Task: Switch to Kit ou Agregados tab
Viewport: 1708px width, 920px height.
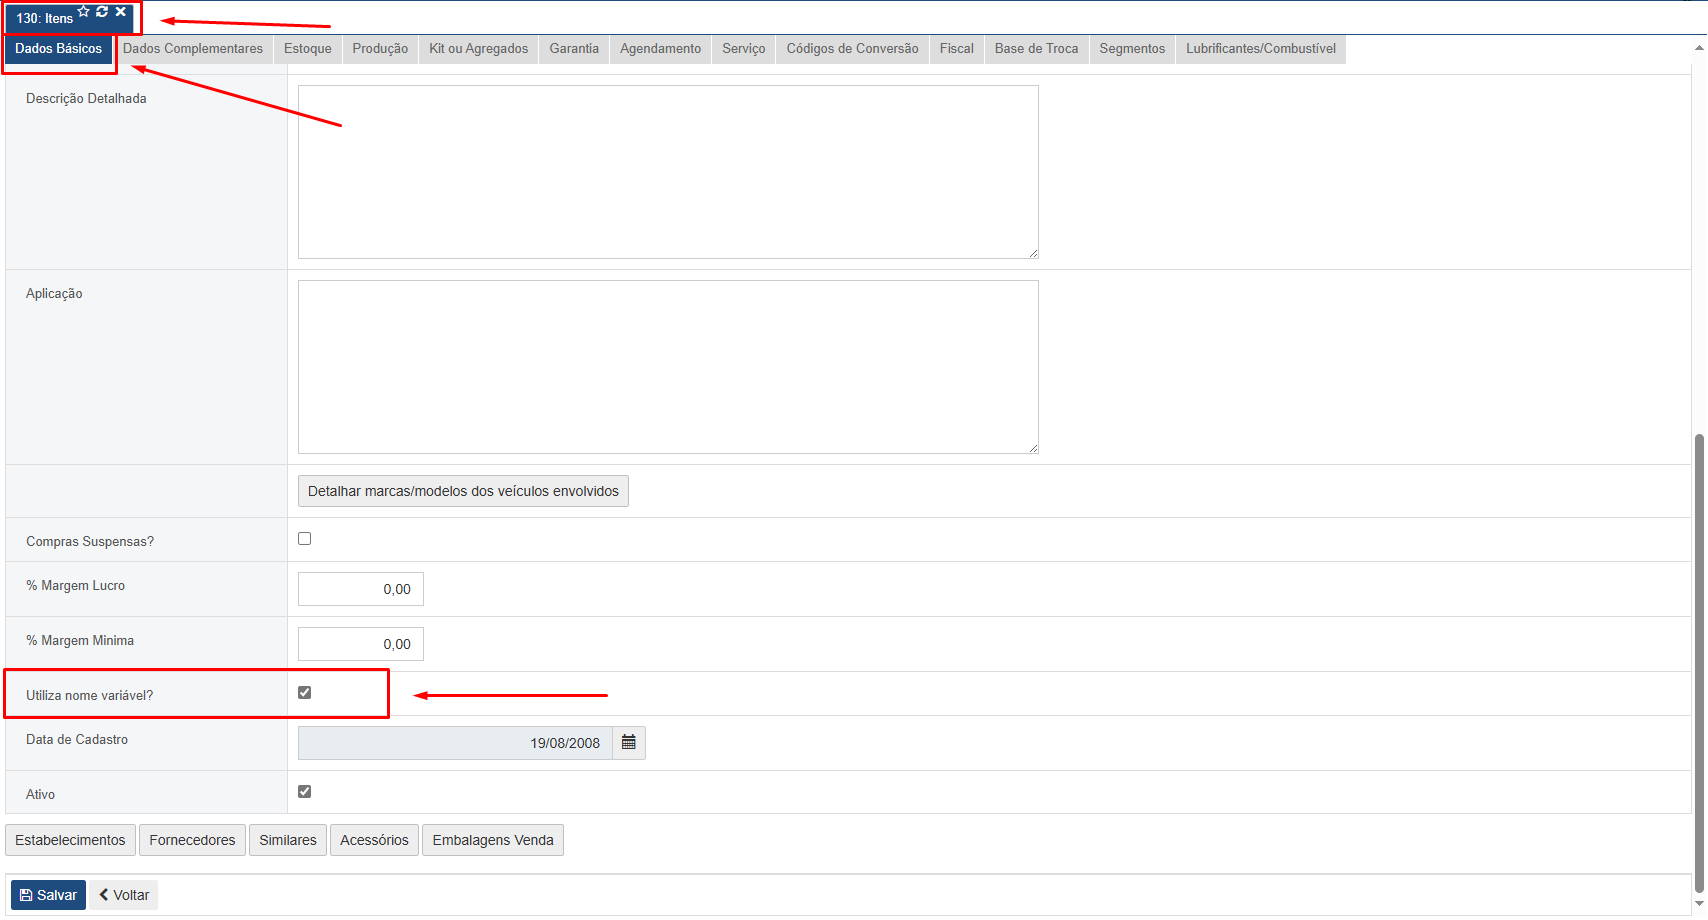Action: coord(479,49)
